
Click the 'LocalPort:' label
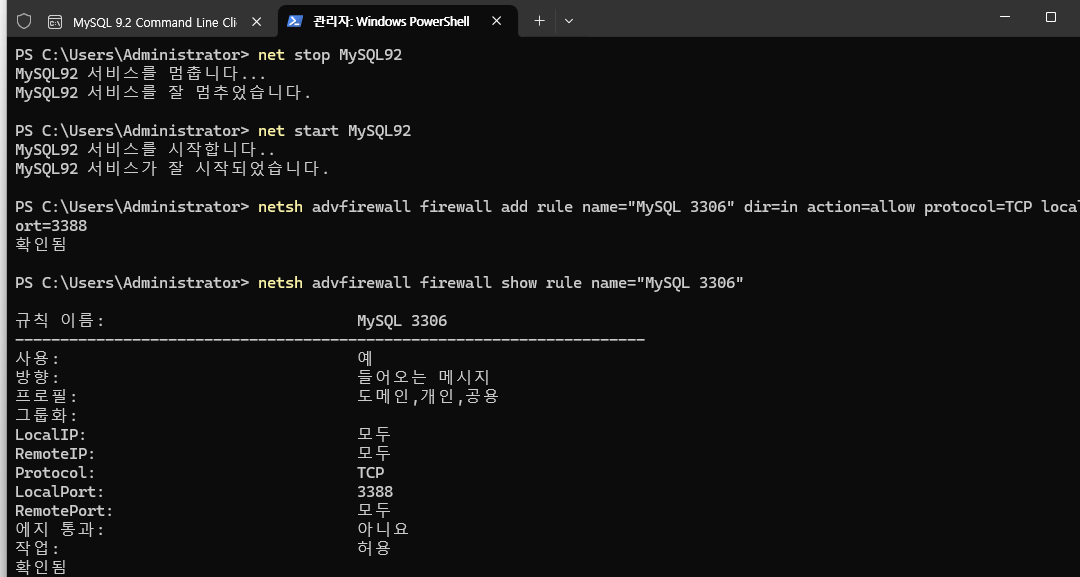[60, 492]
